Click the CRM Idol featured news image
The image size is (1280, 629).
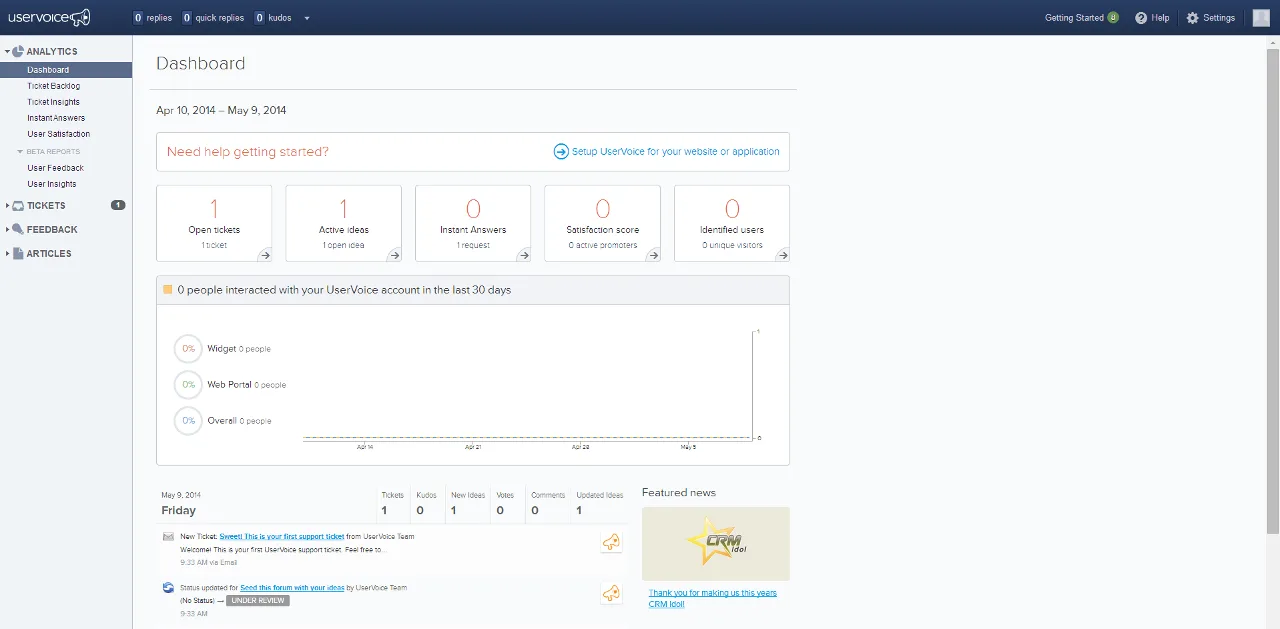pyautogui.click(x=716, y=543)
